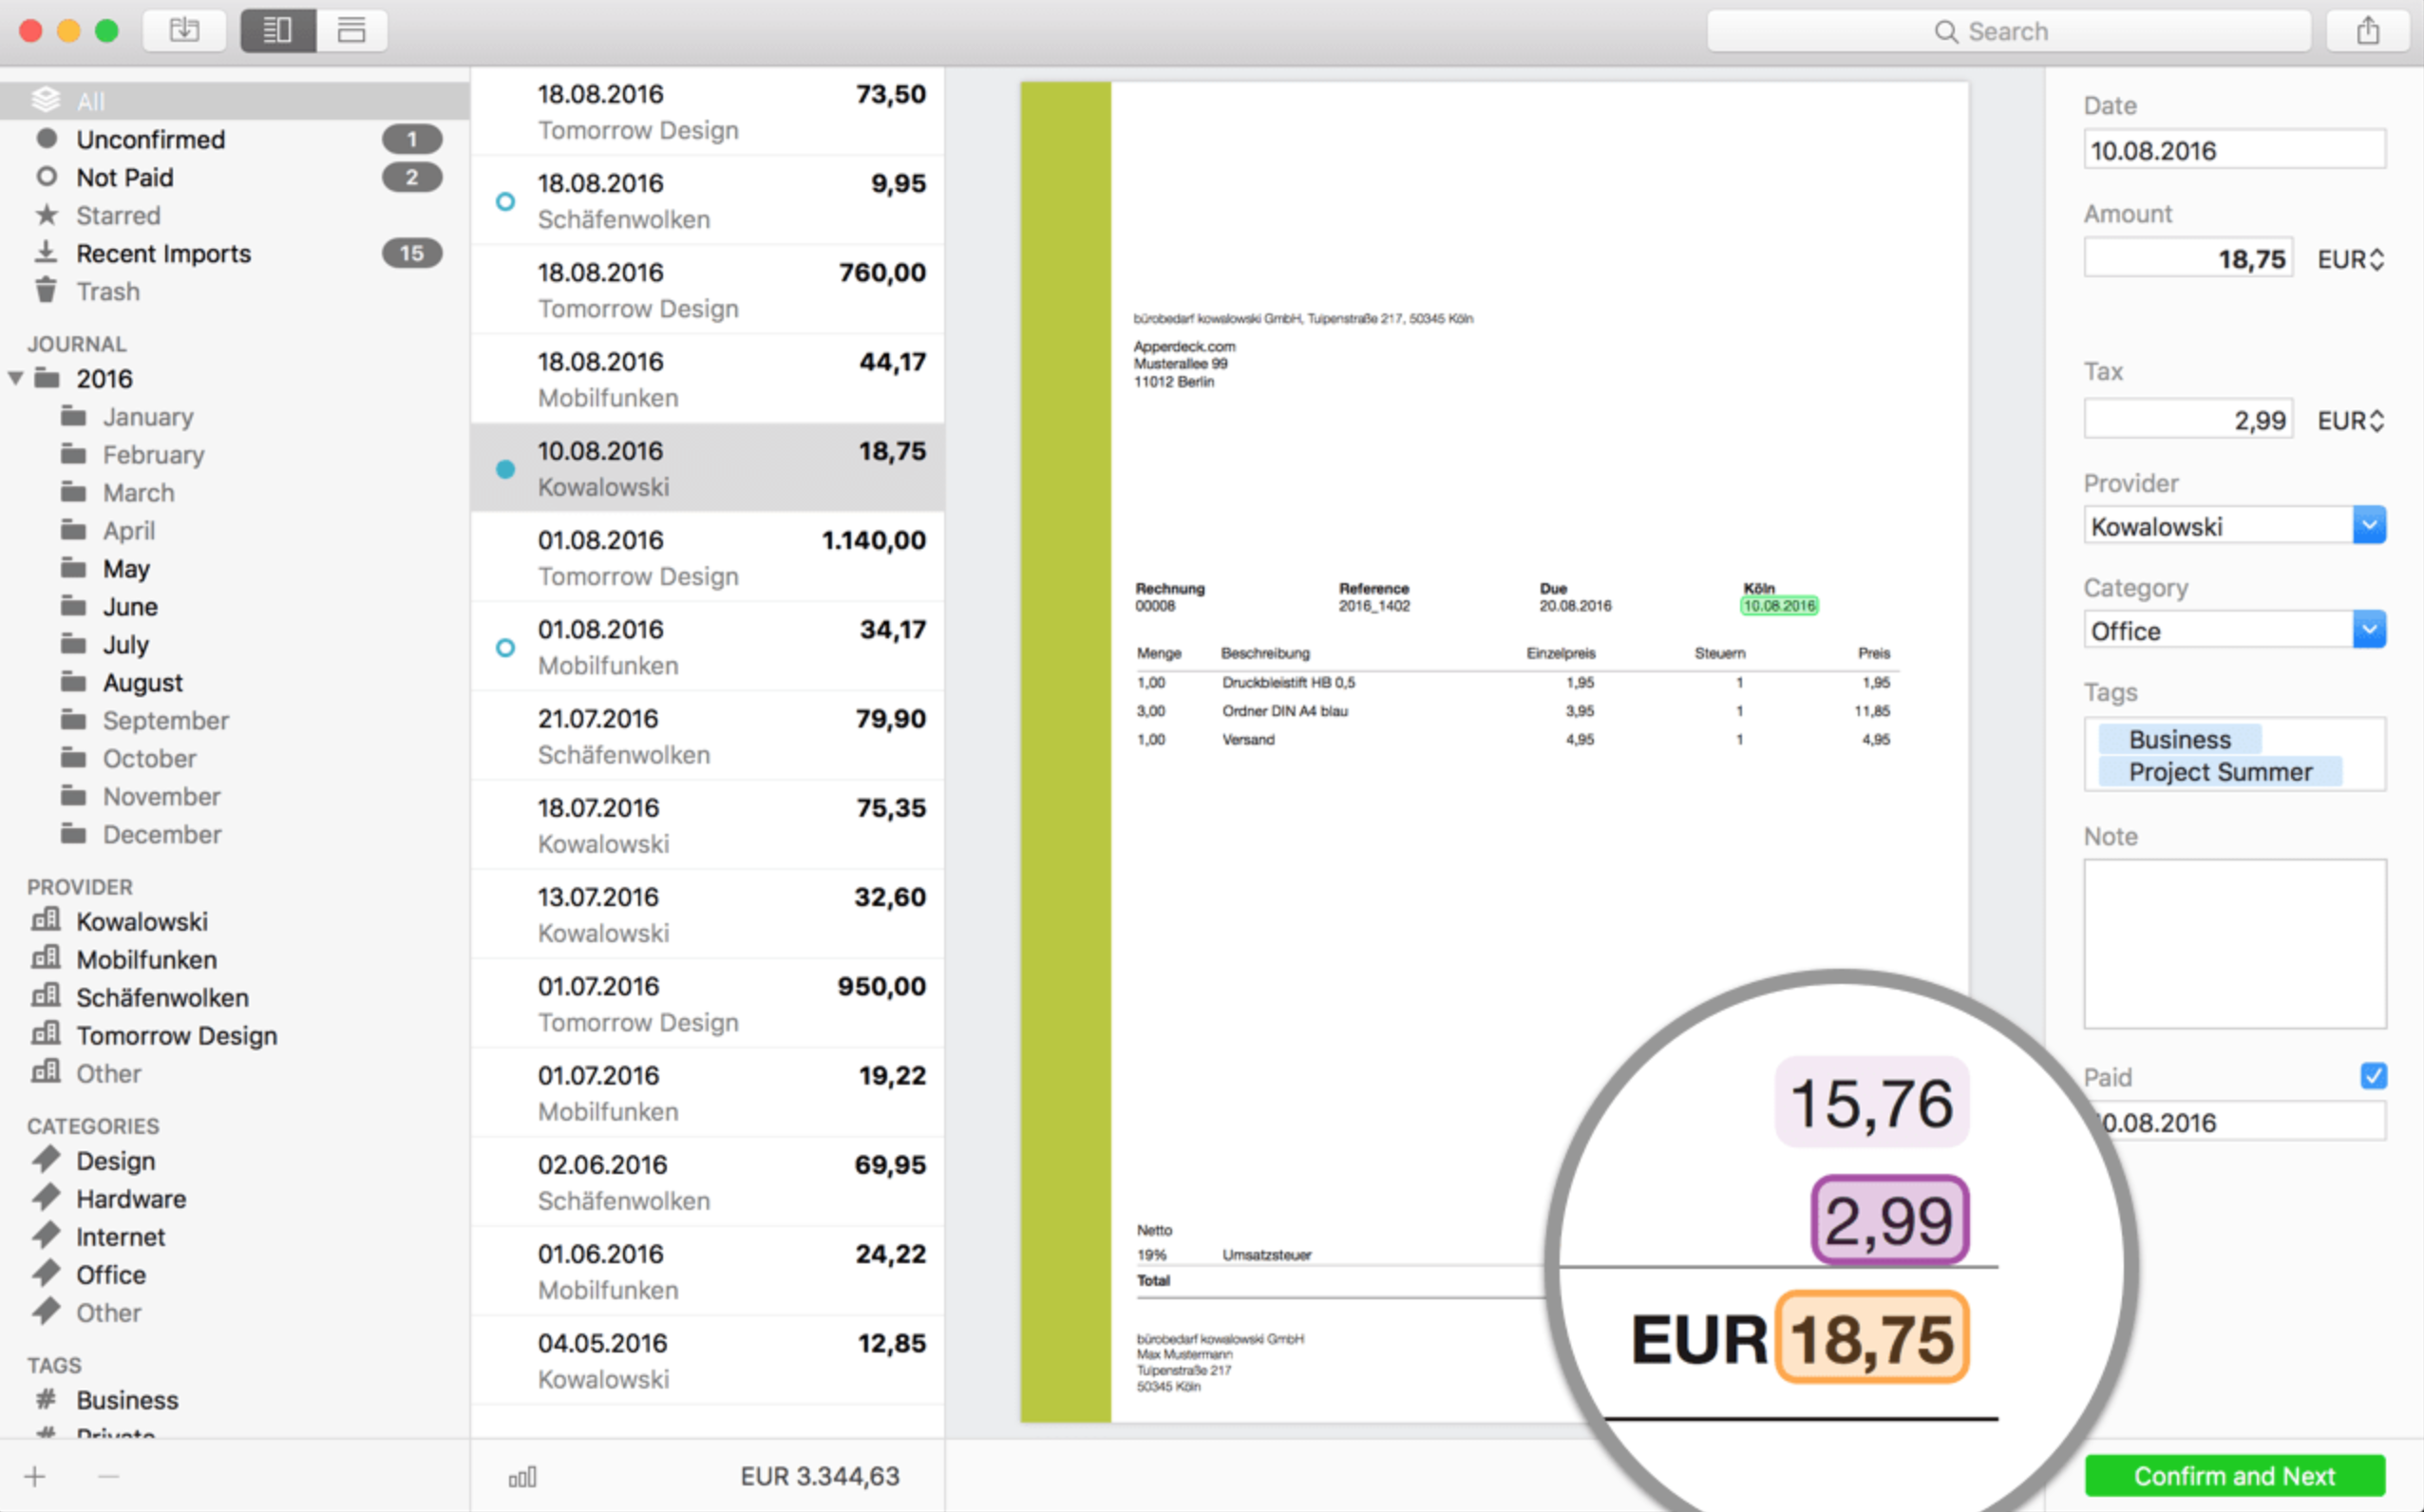The height and width of the screenshot is (1512, 2424).
Task: Click the import document toolbar icon
Action: [184, 30]
